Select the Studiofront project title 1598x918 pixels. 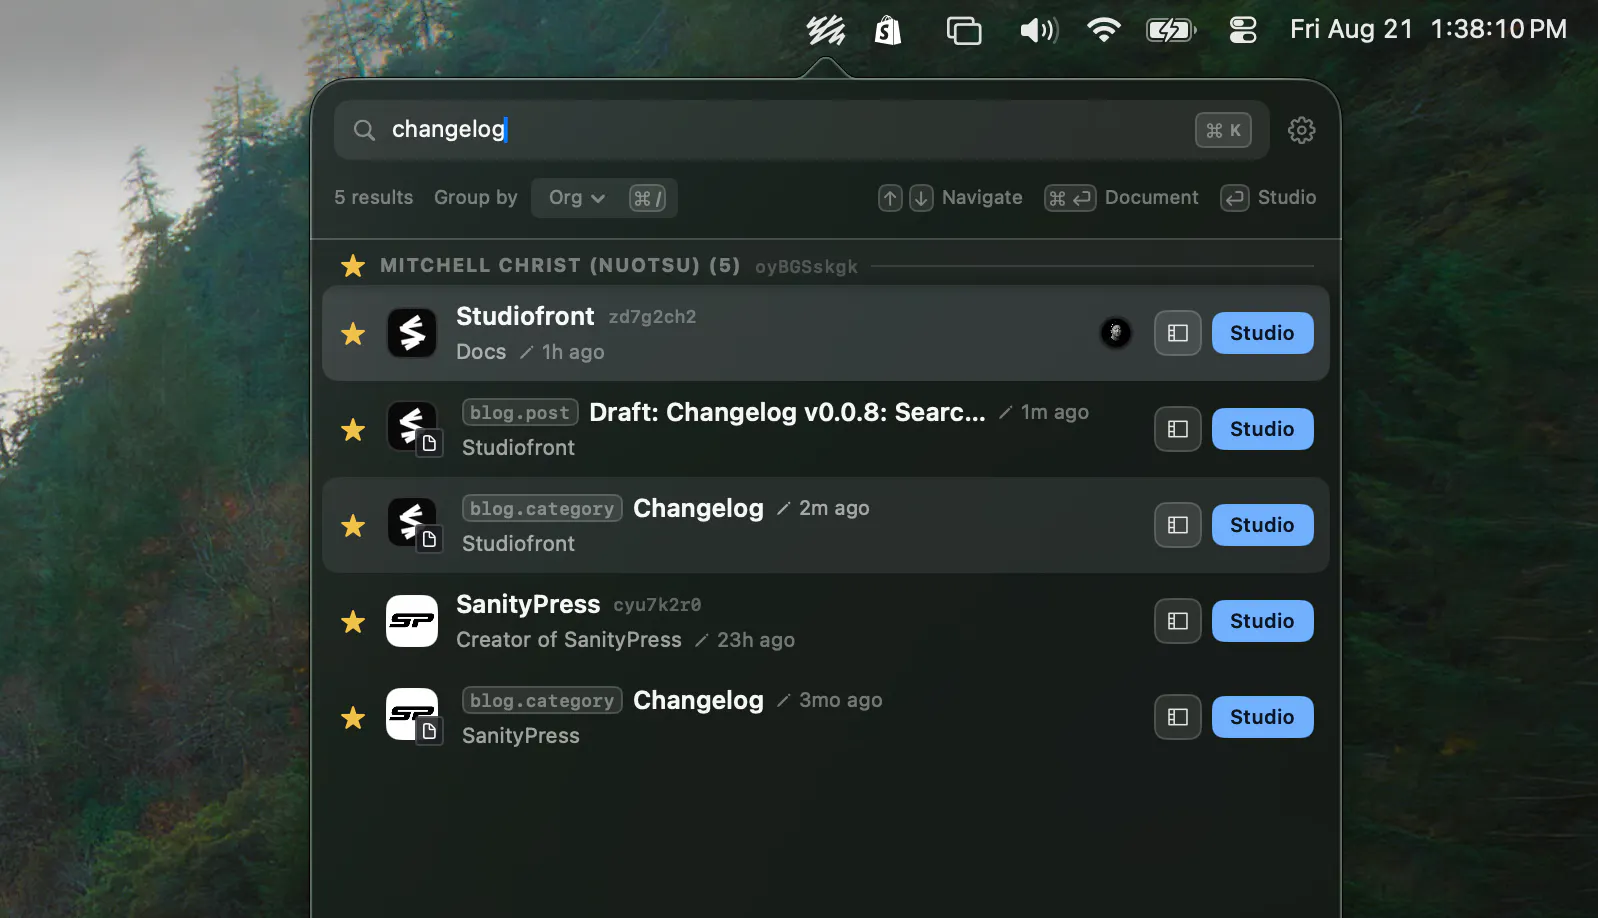tap(525, 316)
